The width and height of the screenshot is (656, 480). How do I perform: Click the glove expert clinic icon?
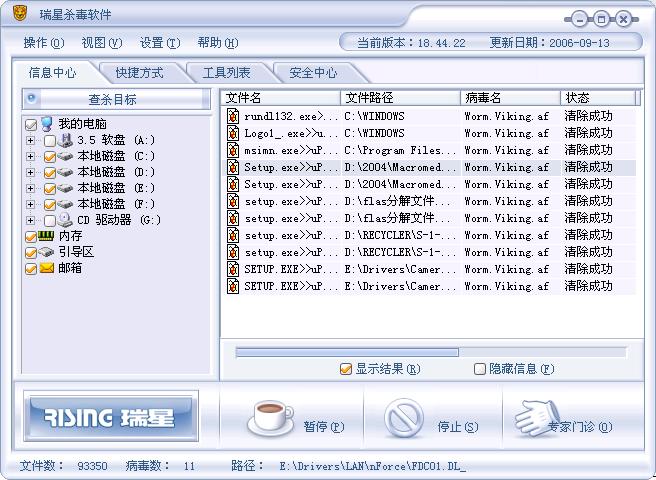point(537,418)
